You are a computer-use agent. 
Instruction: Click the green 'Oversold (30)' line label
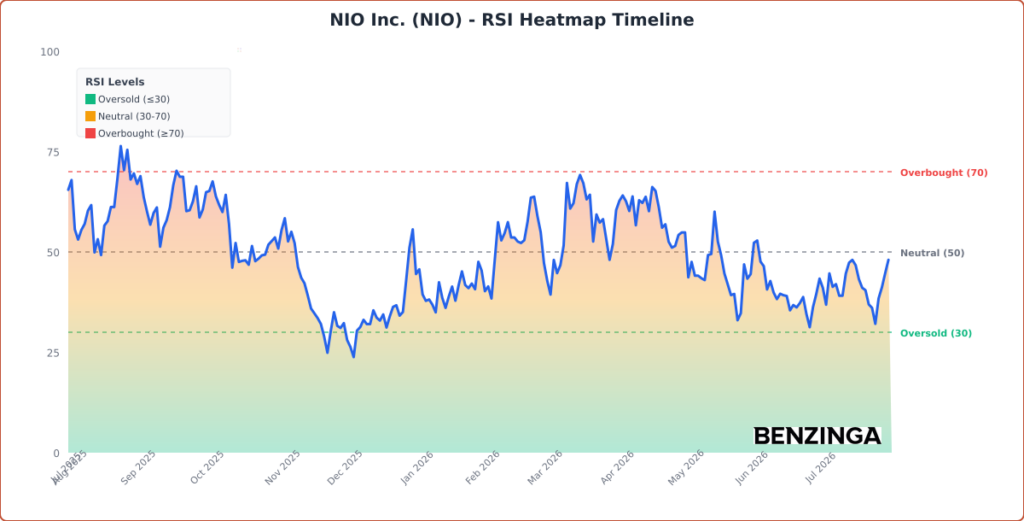[936, 334]
